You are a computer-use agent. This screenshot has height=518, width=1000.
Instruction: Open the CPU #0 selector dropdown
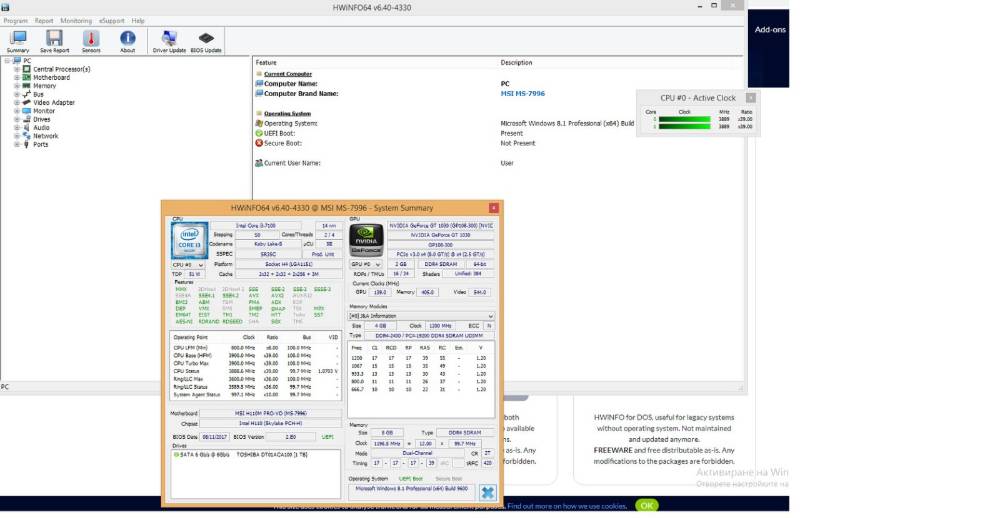[188, 265]
